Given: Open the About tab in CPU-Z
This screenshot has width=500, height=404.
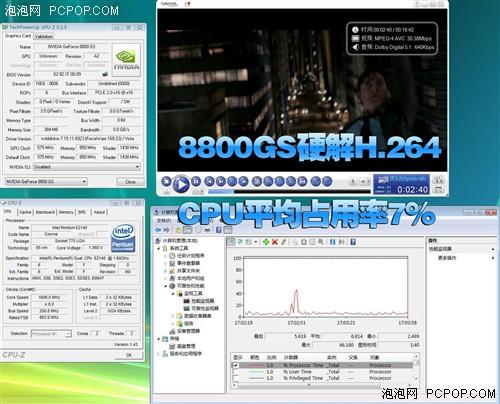Looking at the screenshot, I should coord(99,212).
